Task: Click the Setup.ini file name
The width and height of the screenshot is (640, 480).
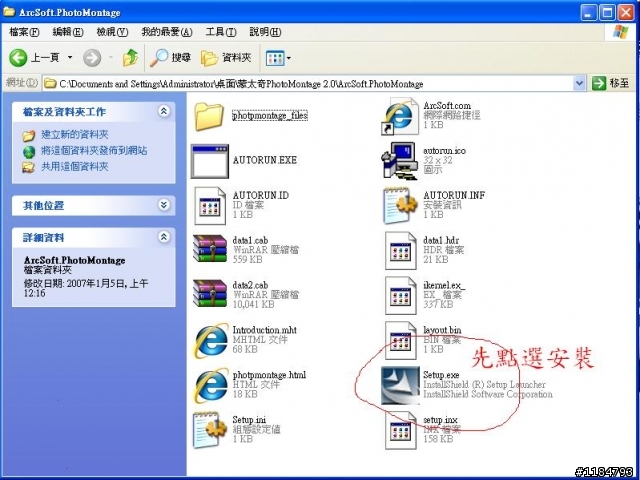Action: [249, 420]
